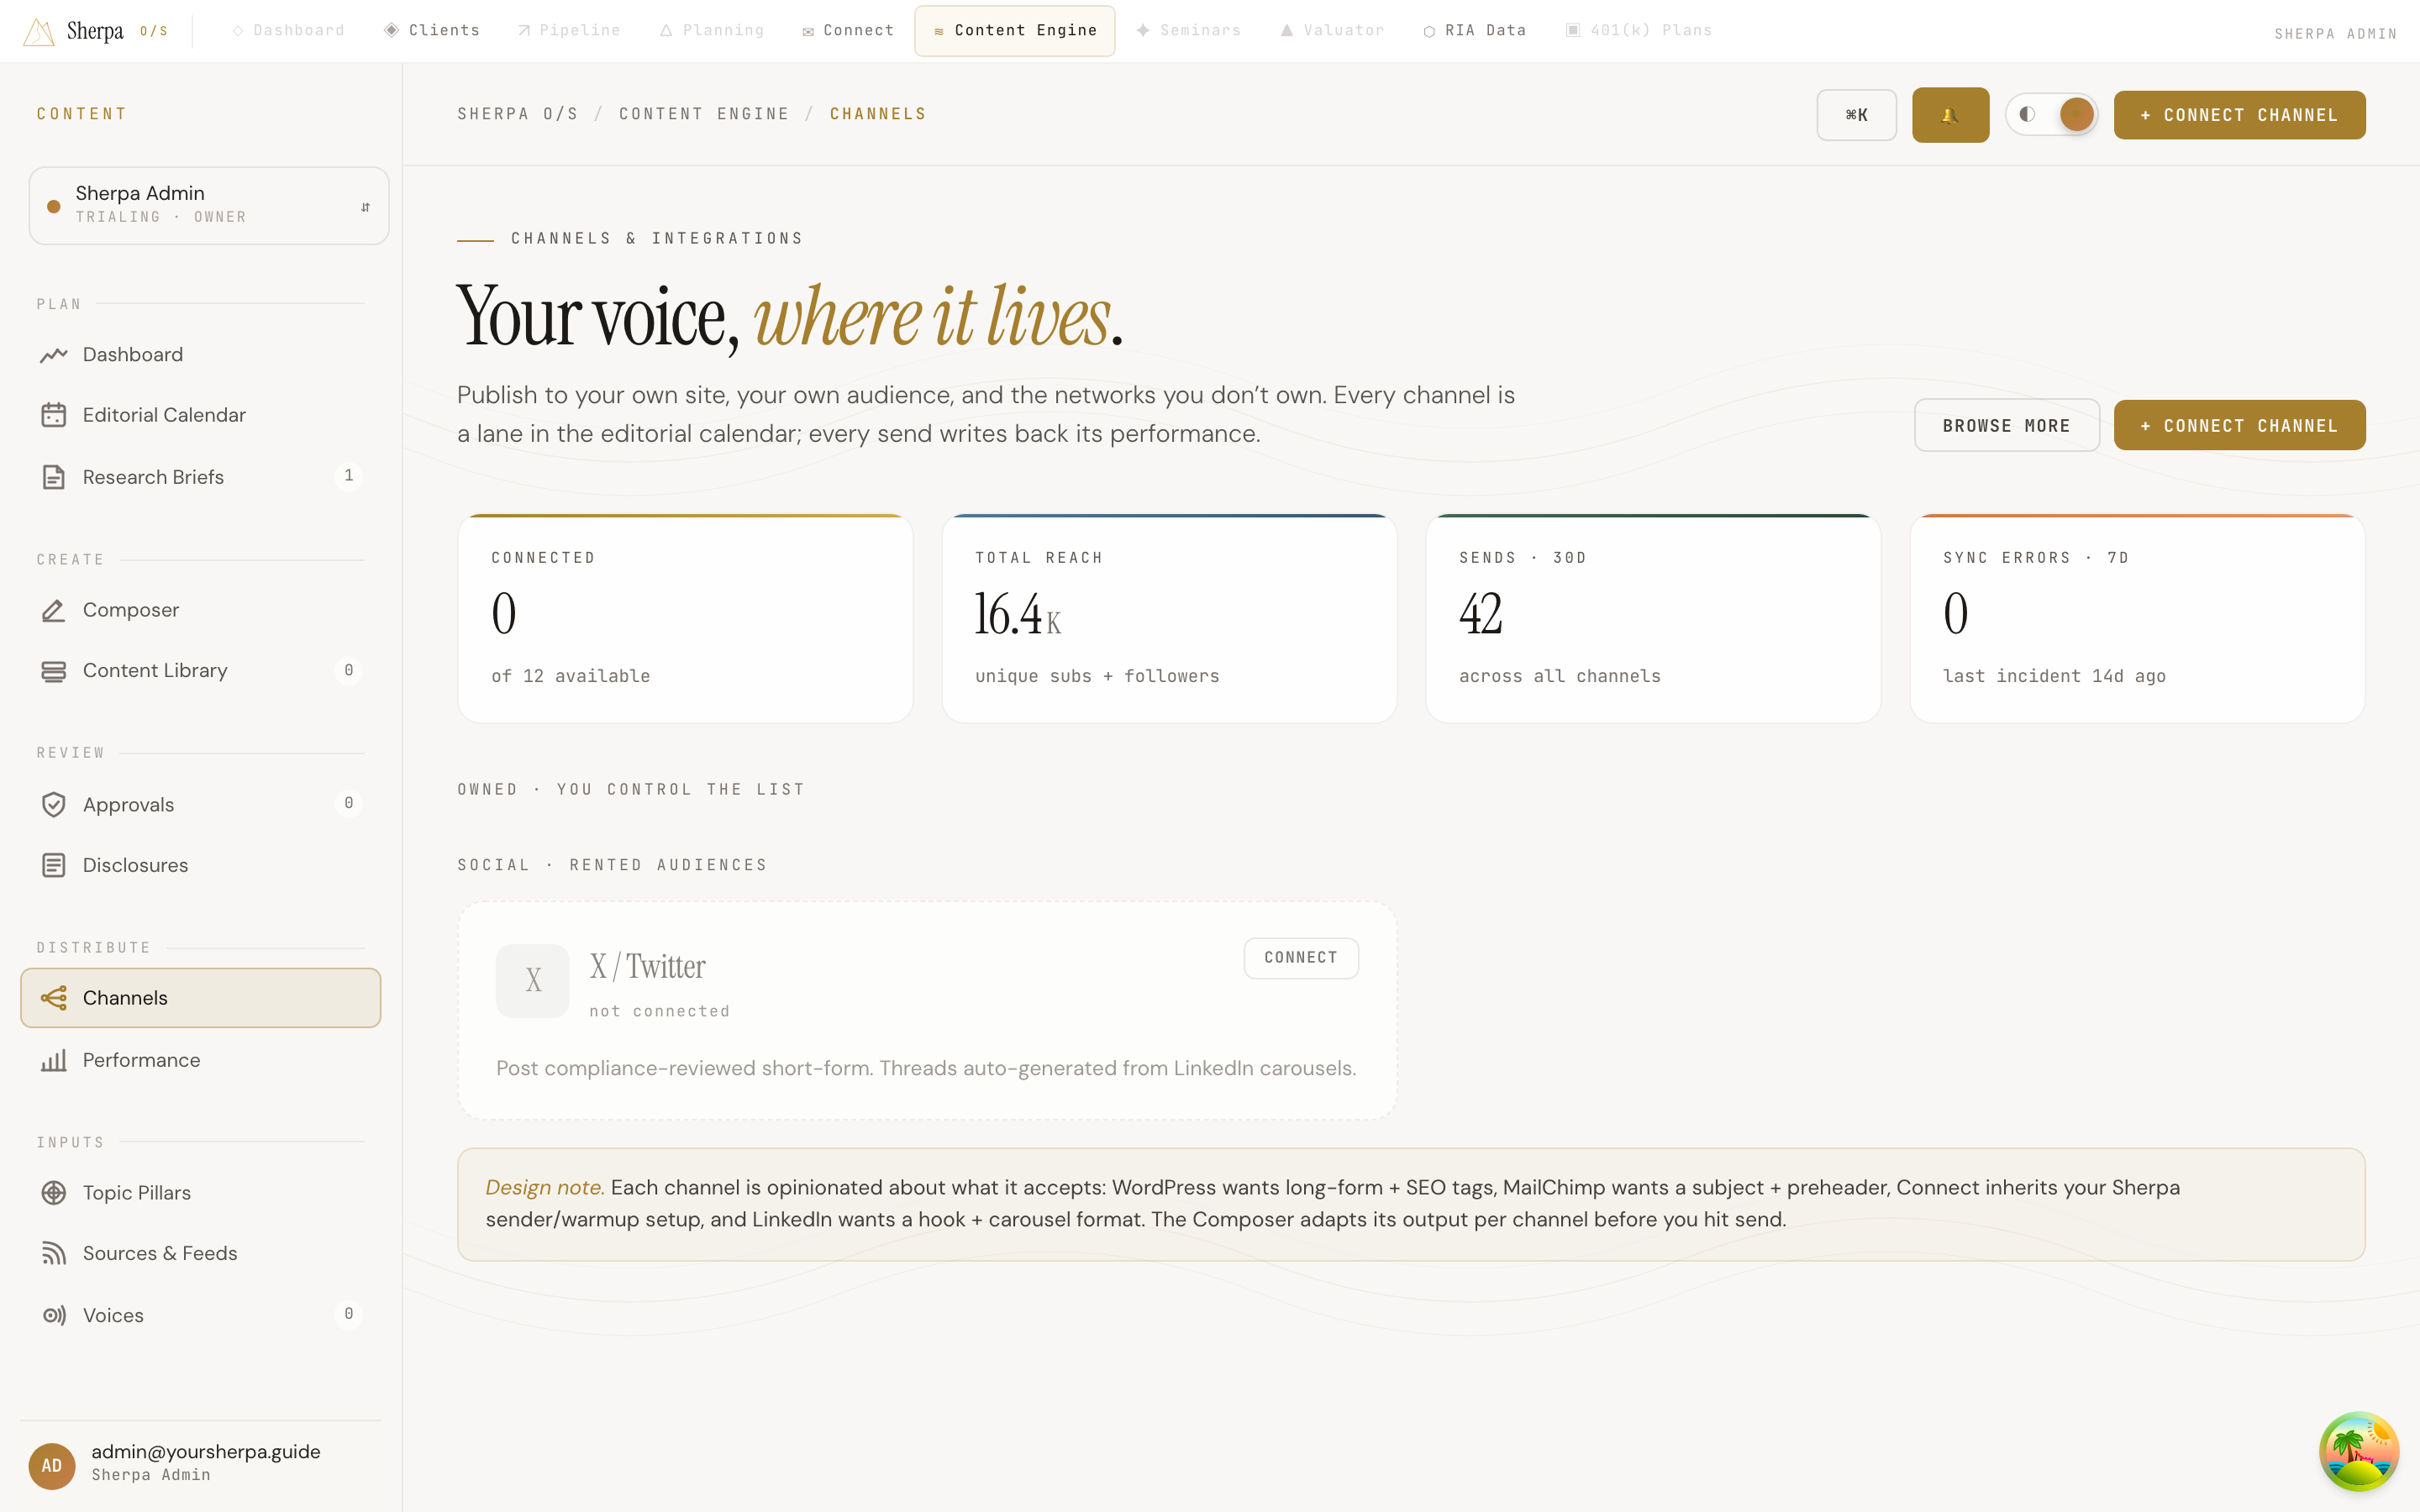Click Connect Channel button in the header

[x=2239, y=115]
